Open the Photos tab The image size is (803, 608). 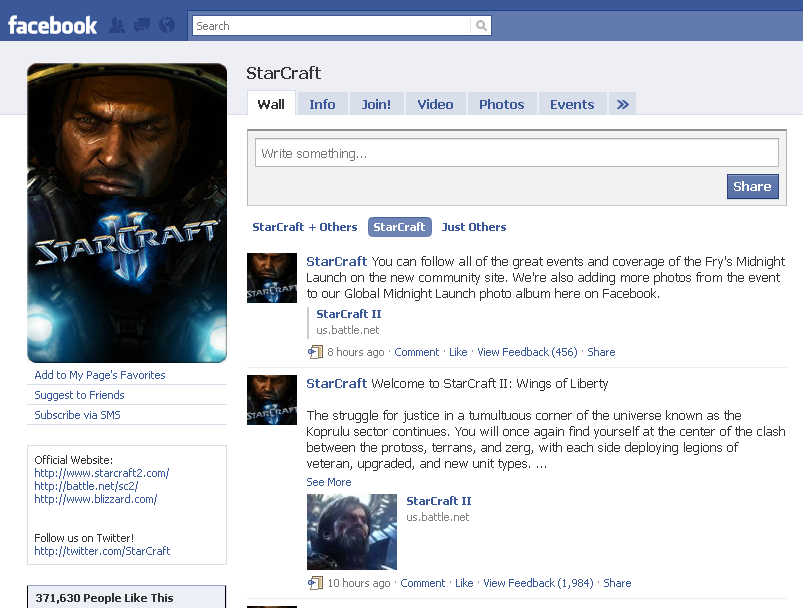[x=502, y=104]
